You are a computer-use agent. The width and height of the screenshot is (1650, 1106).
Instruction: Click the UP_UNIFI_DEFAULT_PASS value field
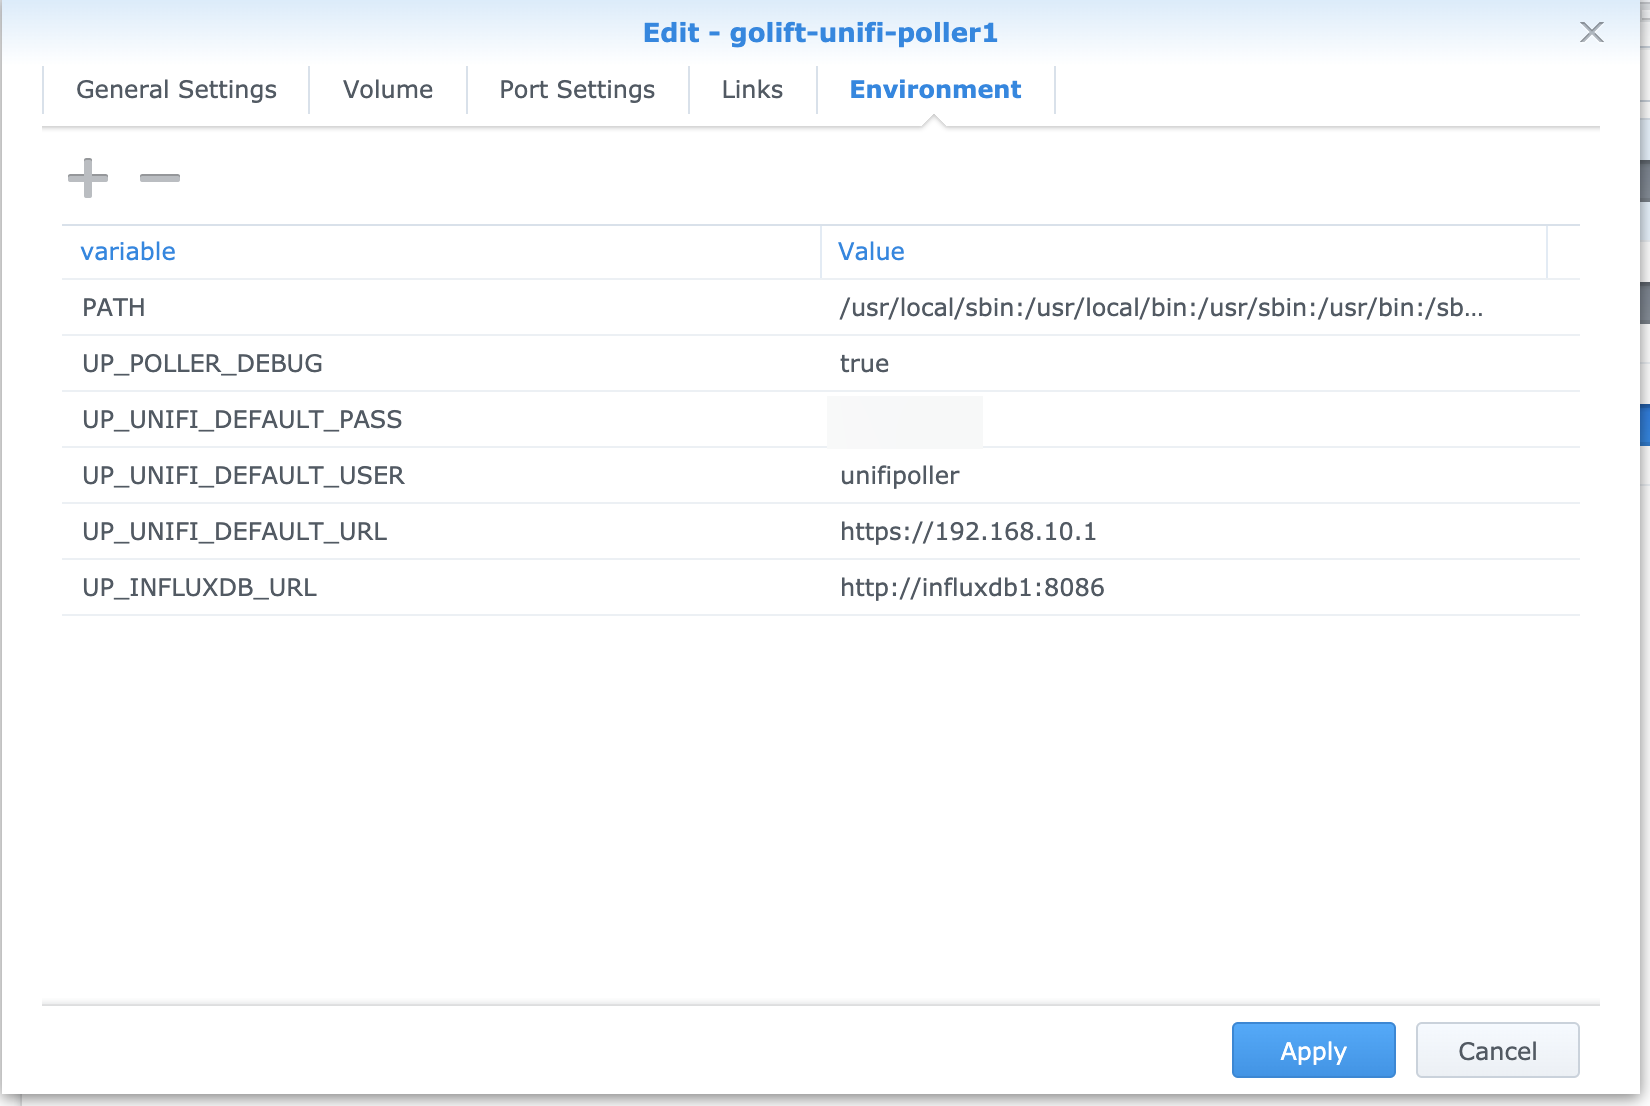point(903,420)
